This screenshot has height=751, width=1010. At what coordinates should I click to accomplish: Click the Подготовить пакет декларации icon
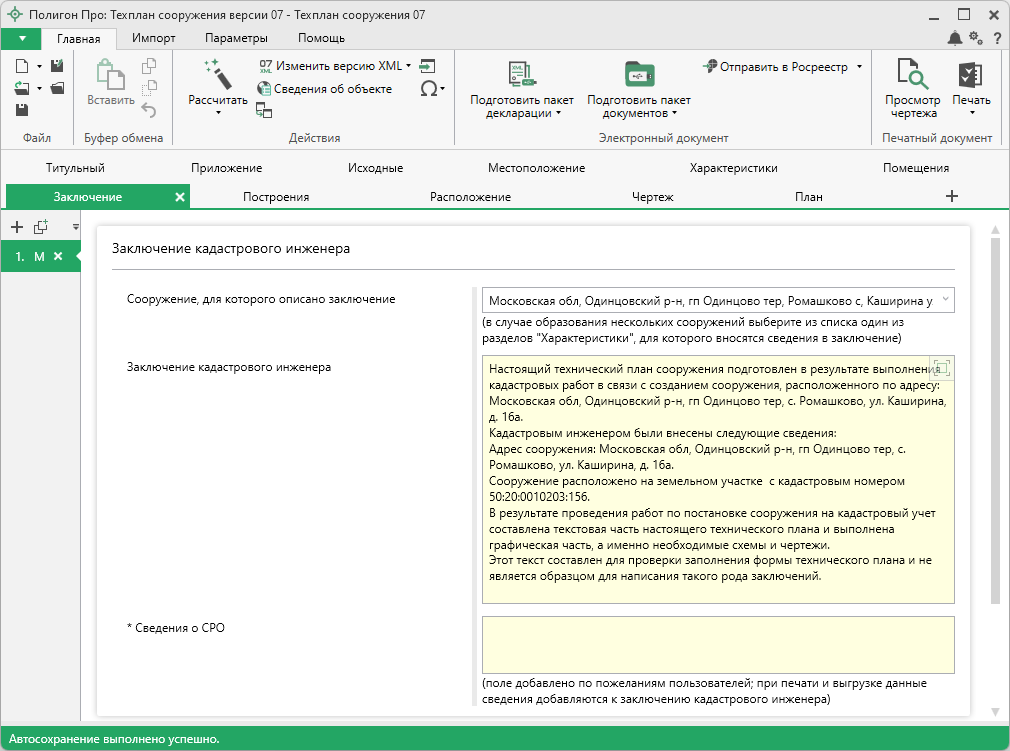tap(521, 75)
